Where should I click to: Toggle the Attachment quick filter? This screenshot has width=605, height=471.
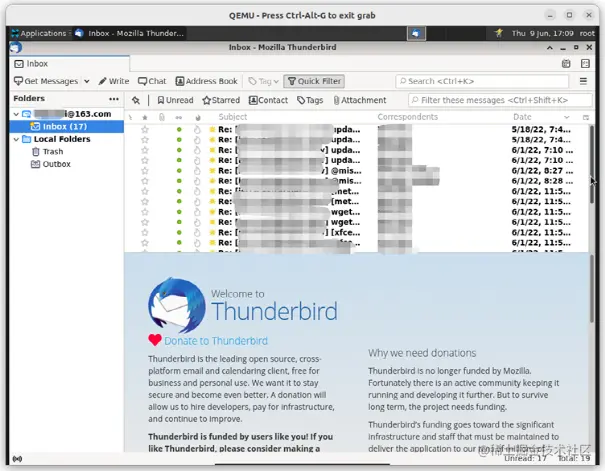(x=360, y=100)
